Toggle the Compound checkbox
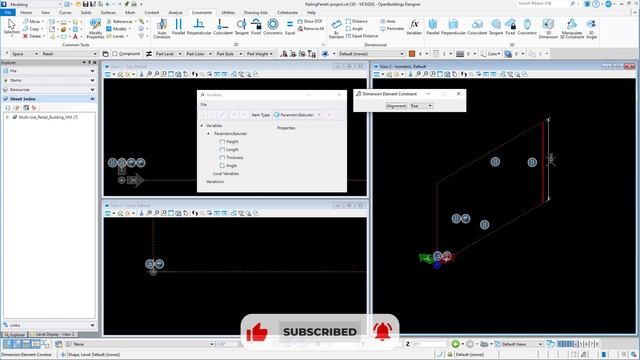The height and width of the screenshot is (360, 640). [115, 53]
